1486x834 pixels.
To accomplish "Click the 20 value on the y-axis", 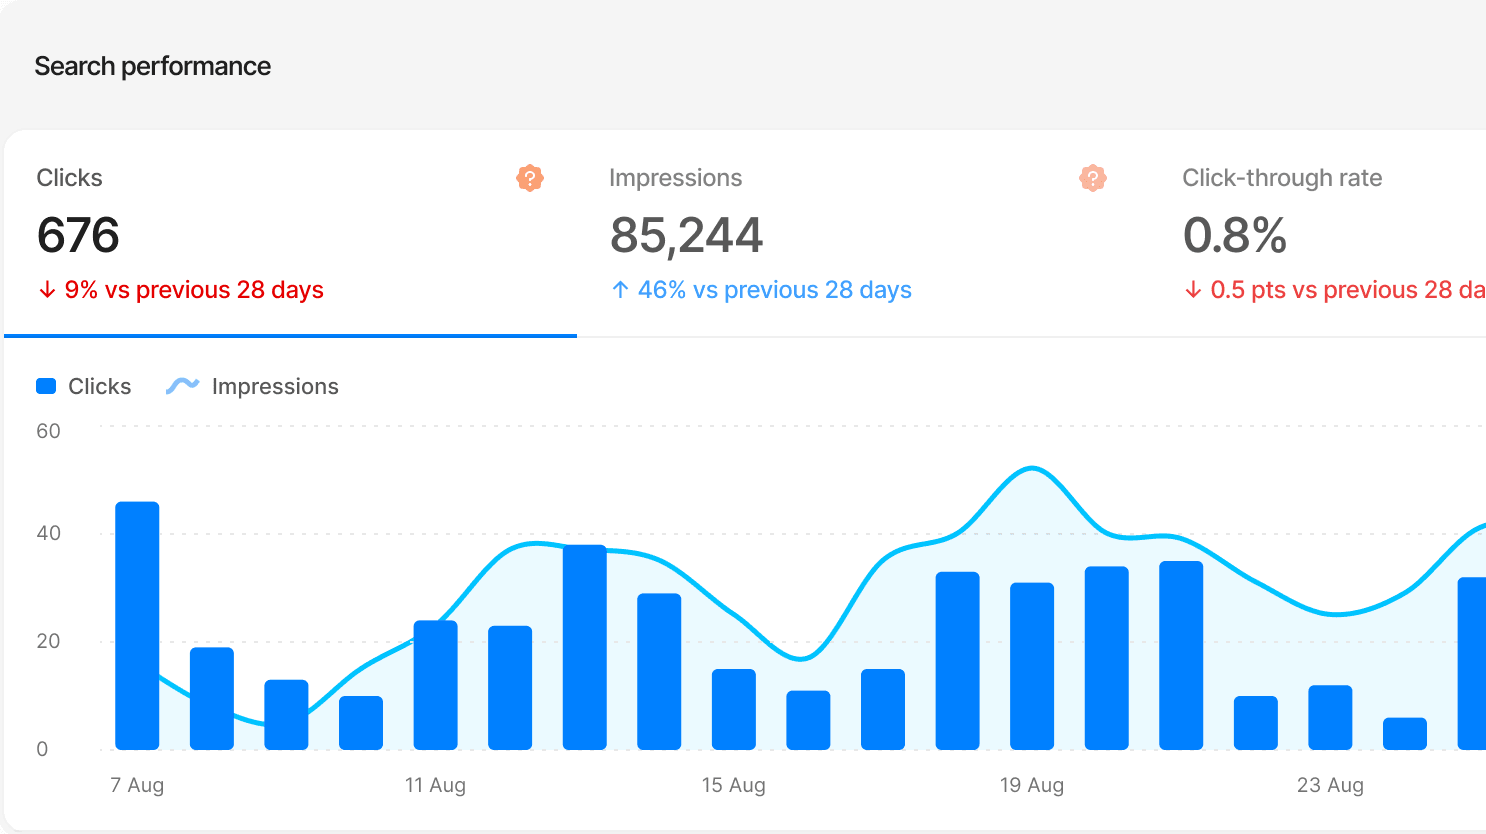I will [x=48, y=641].
